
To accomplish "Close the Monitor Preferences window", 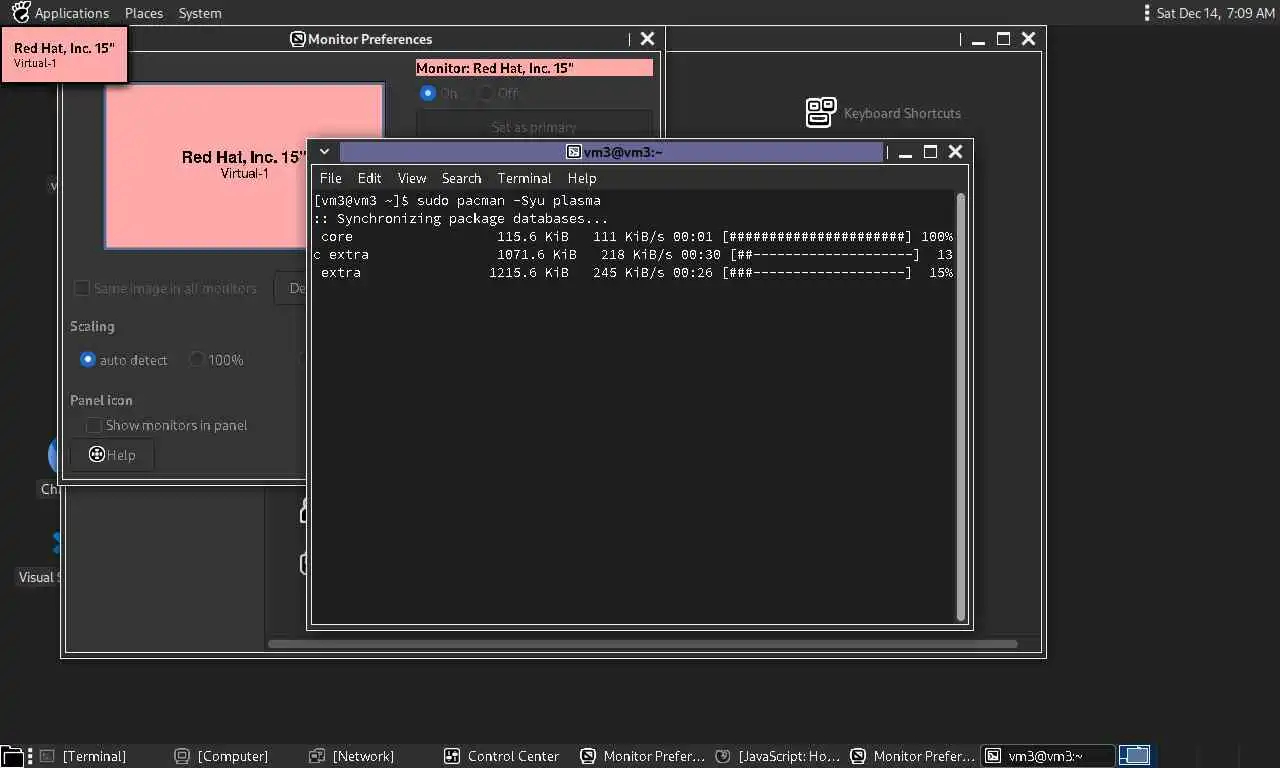I will (648, 39).
